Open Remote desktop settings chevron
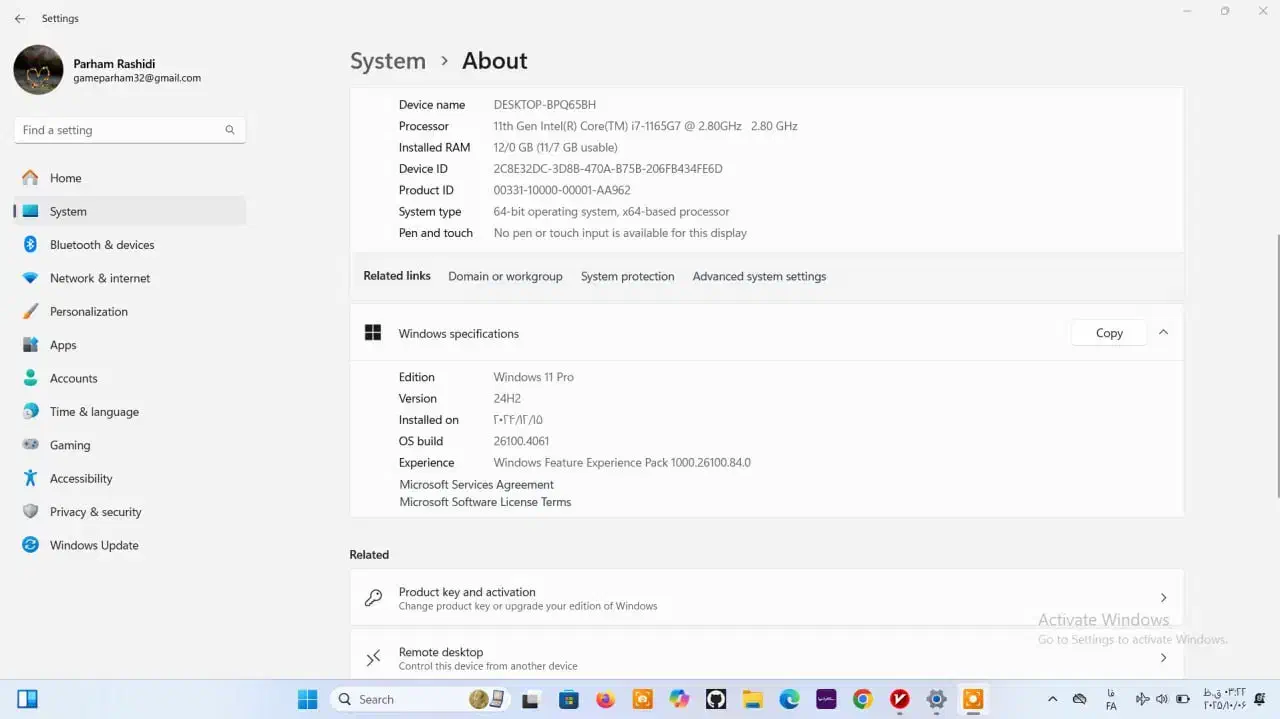This screenshot has height=719, width=1280. click(x=1163, y=658)
